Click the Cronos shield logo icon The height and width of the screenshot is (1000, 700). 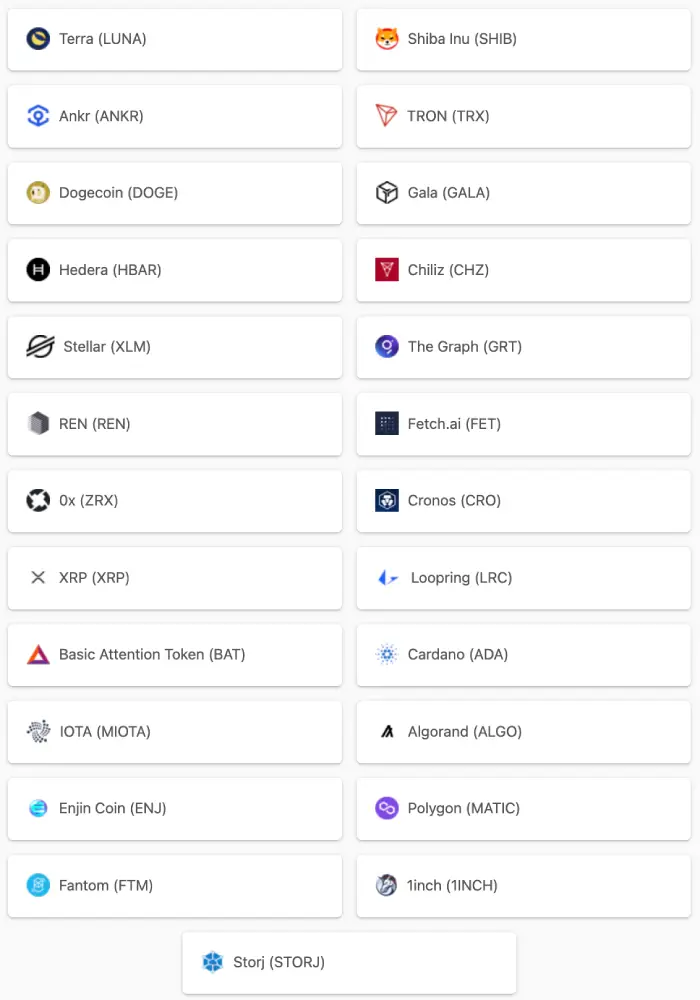pos(387,501)
